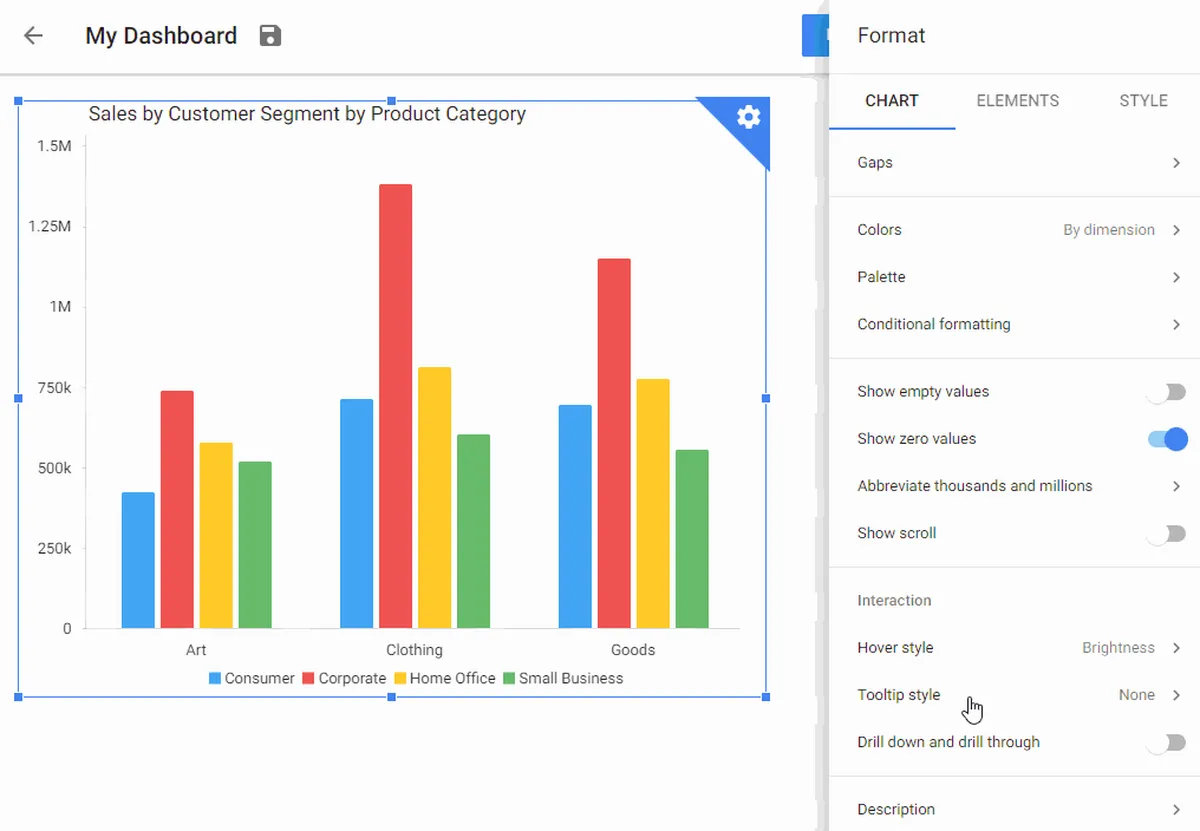Click the tall red Corporate bar in Clothing
This screenshot has height=831, width=1200.
(x=395, y=406)
